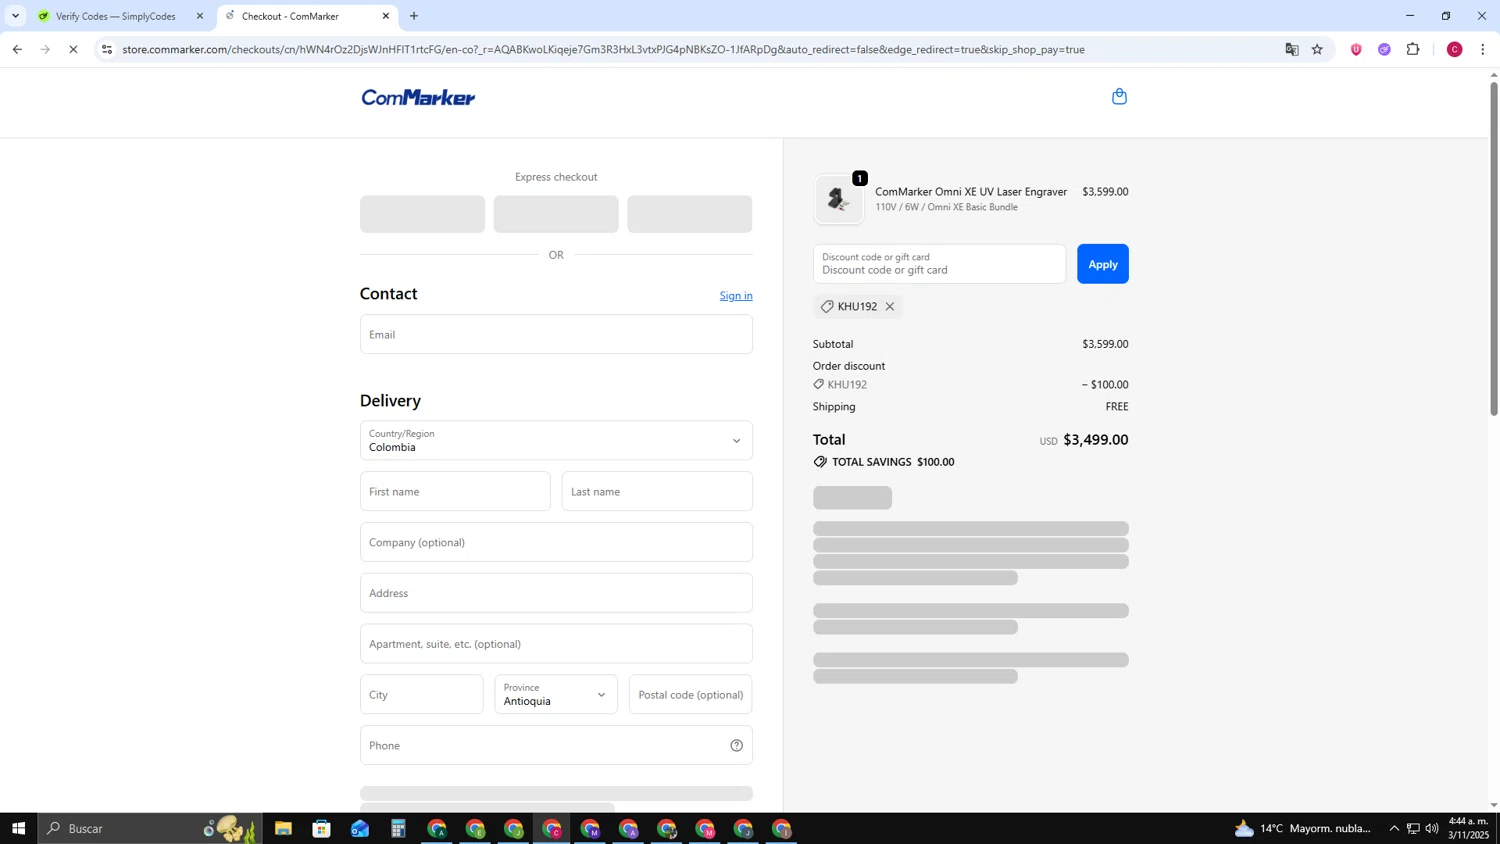Image resolution: width=1500 pixels, height=844 pixels.
Task: Open Microsoft Store from taskbar
Action: click(x=321, y=828)
